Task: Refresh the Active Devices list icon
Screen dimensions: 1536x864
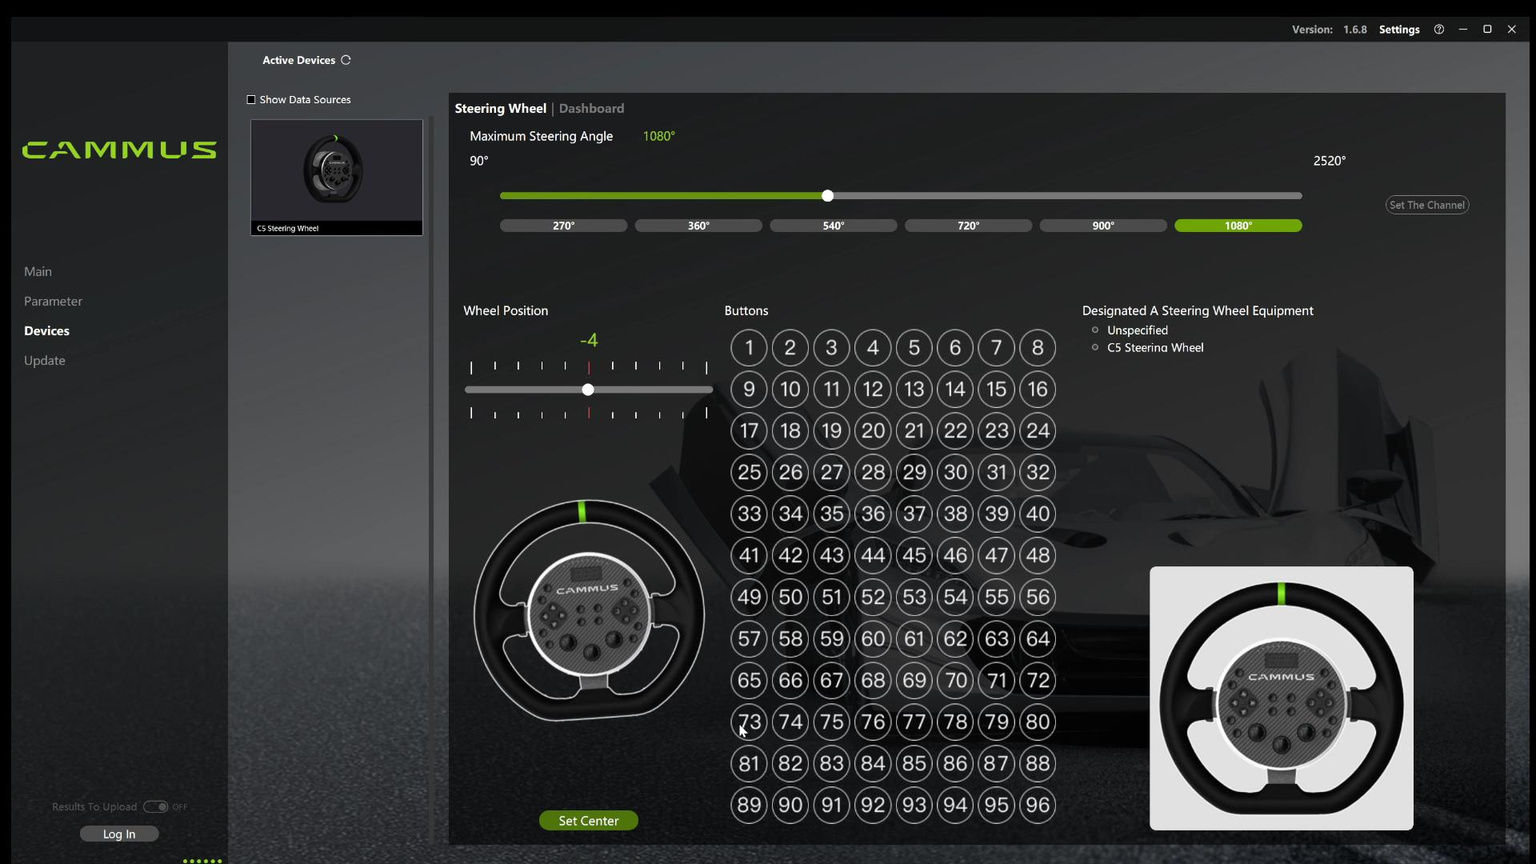Action: click(x=346, y=60)
